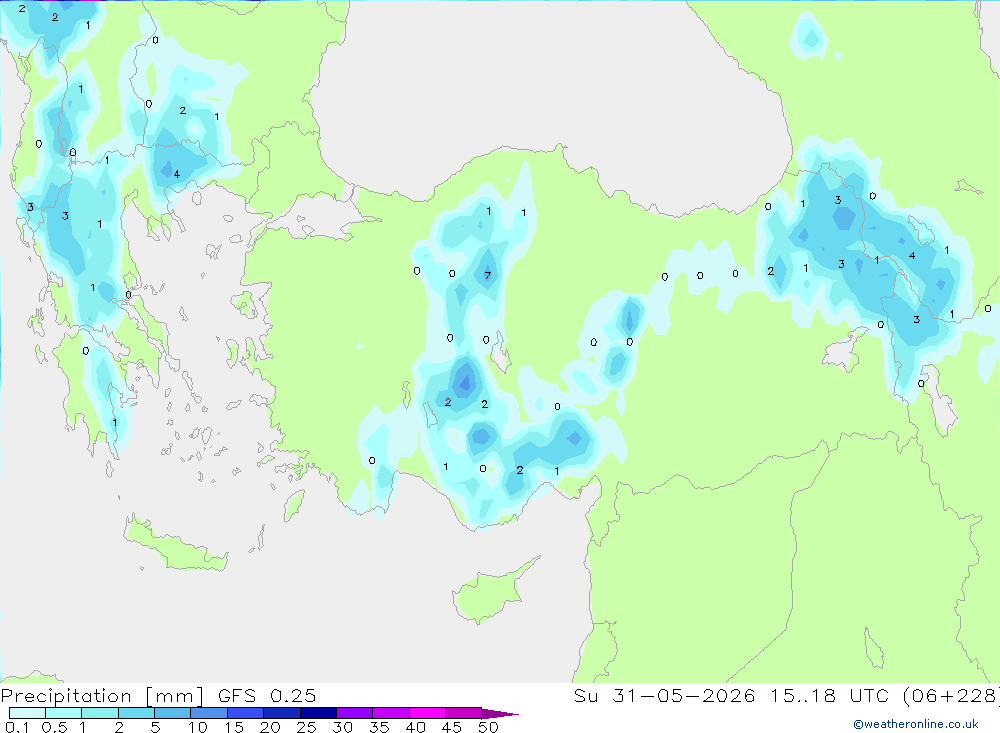Select the 35–40 mm purple legend swatch

pos(390,713)
